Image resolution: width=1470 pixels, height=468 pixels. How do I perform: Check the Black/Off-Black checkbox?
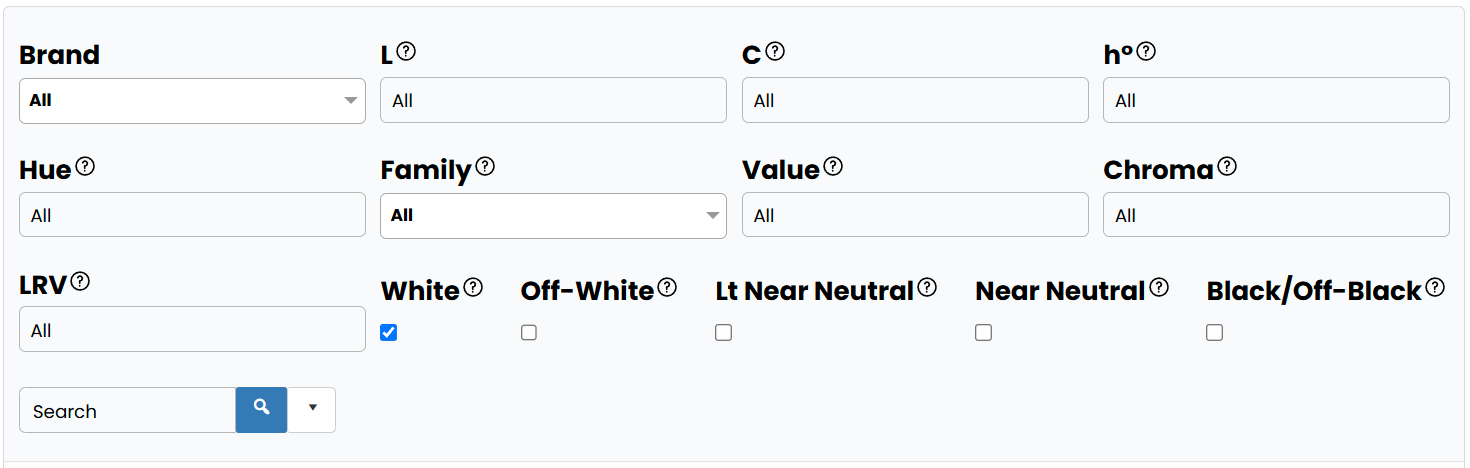point(1215,333)
